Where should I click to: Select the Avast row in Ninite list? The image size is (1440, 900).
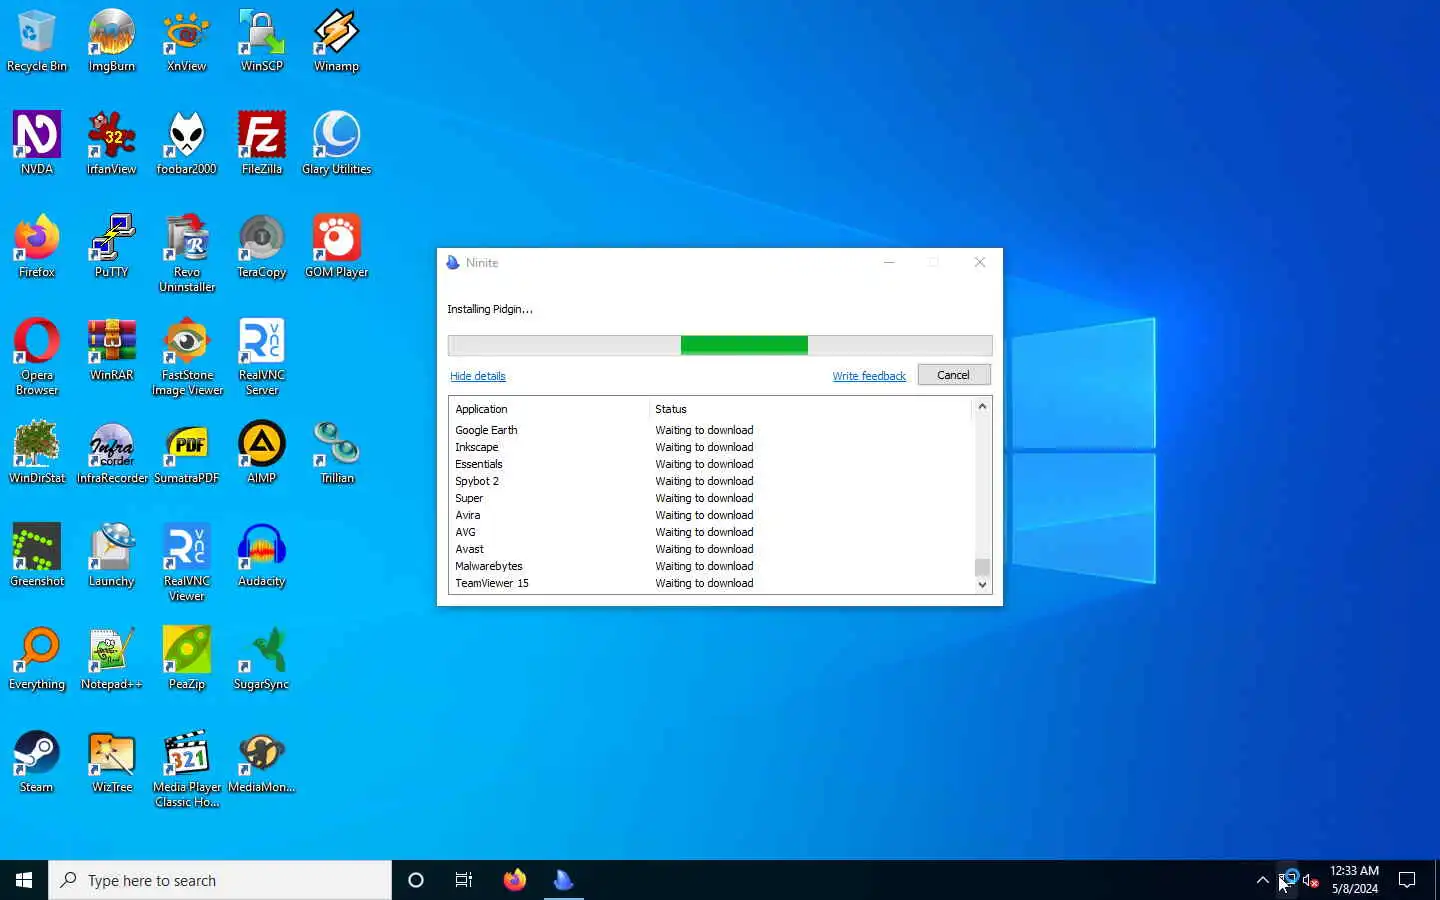pyautogui.click(x=710, y=549)
